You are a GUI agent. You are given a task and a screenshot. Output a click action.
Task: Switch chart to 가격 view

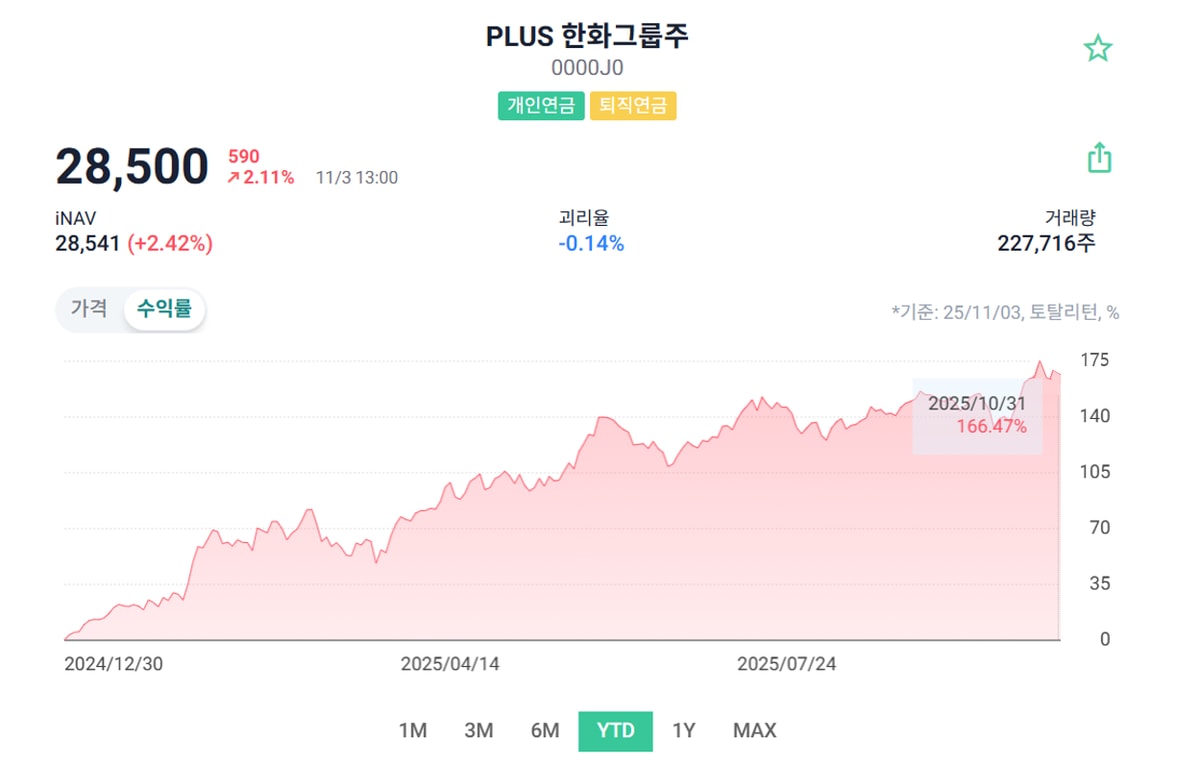click(89, 309)
